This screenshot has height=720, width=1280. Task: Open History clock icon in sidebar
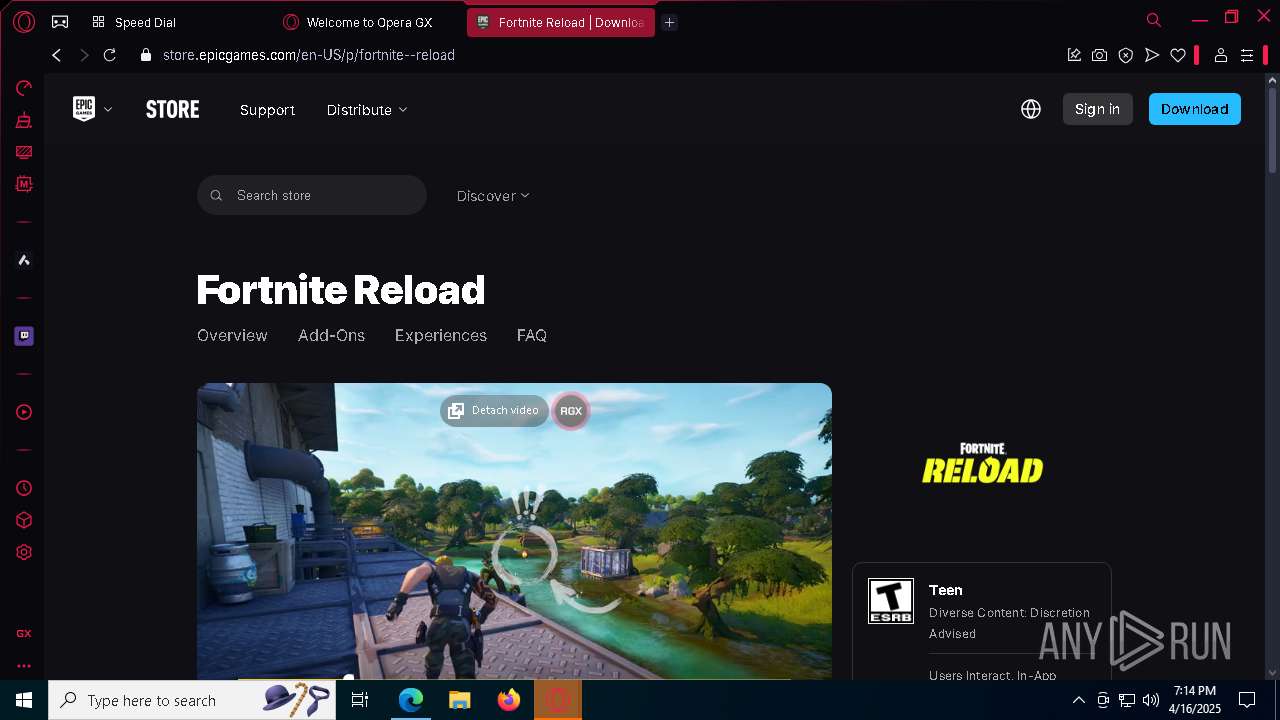(x=24, y=488)
